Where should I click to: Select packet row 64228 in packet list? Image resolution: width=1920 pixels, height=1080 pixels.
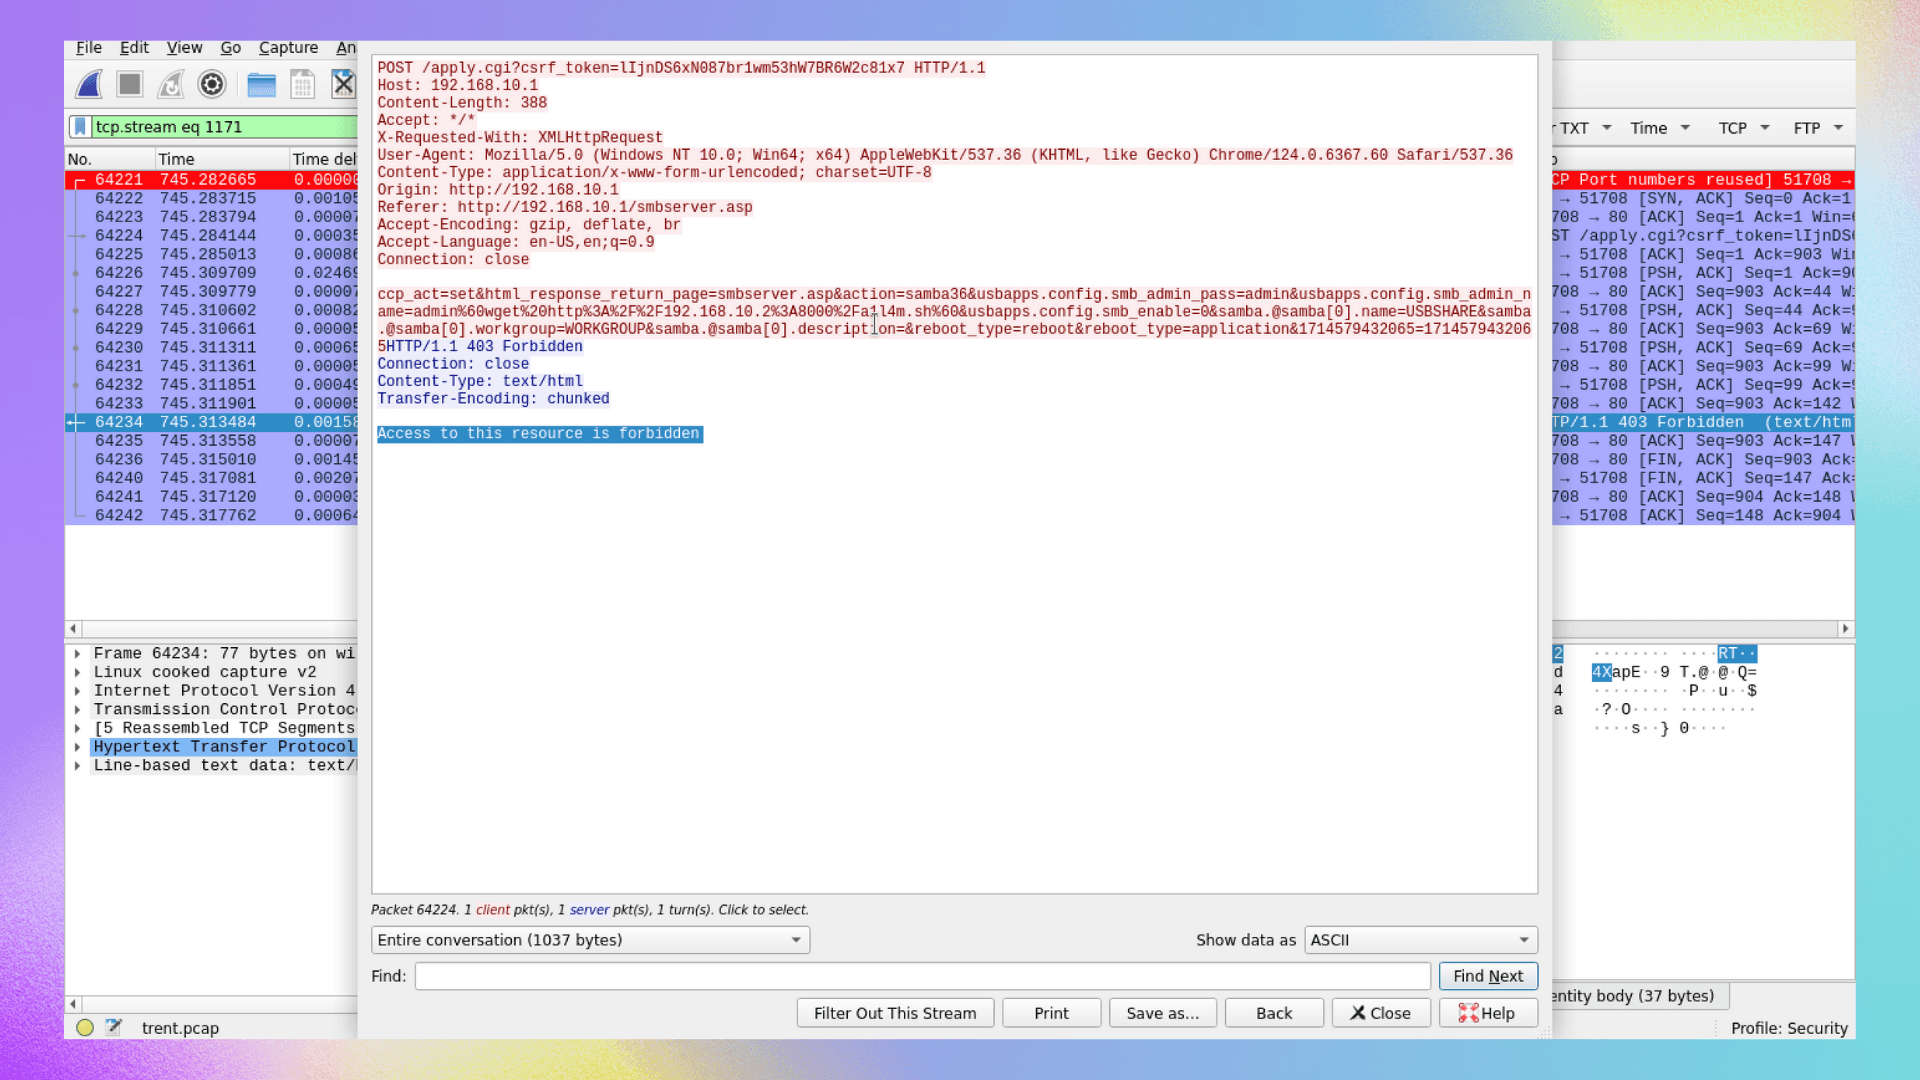coord(211,310)
